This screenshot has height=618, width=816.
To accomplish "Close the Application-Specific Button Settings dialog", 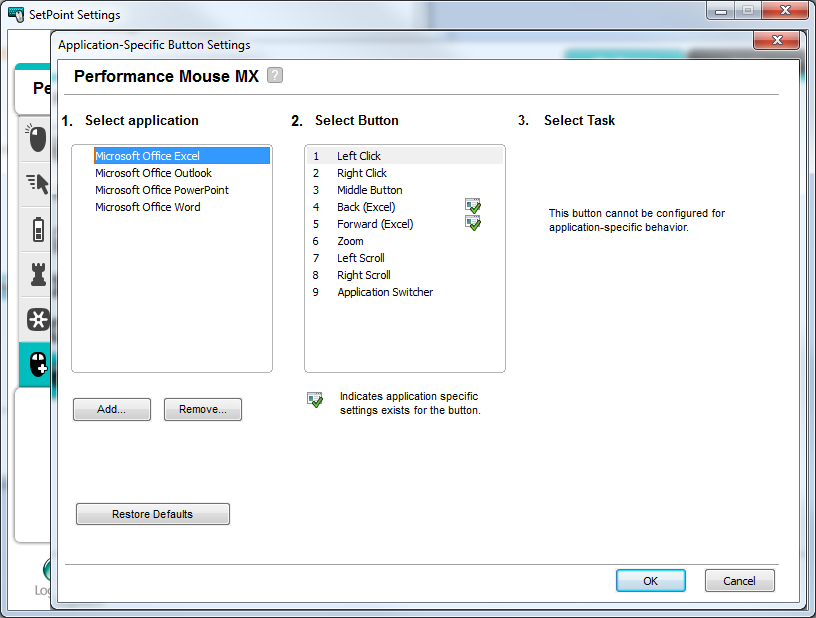I will [x=776, y=40].
